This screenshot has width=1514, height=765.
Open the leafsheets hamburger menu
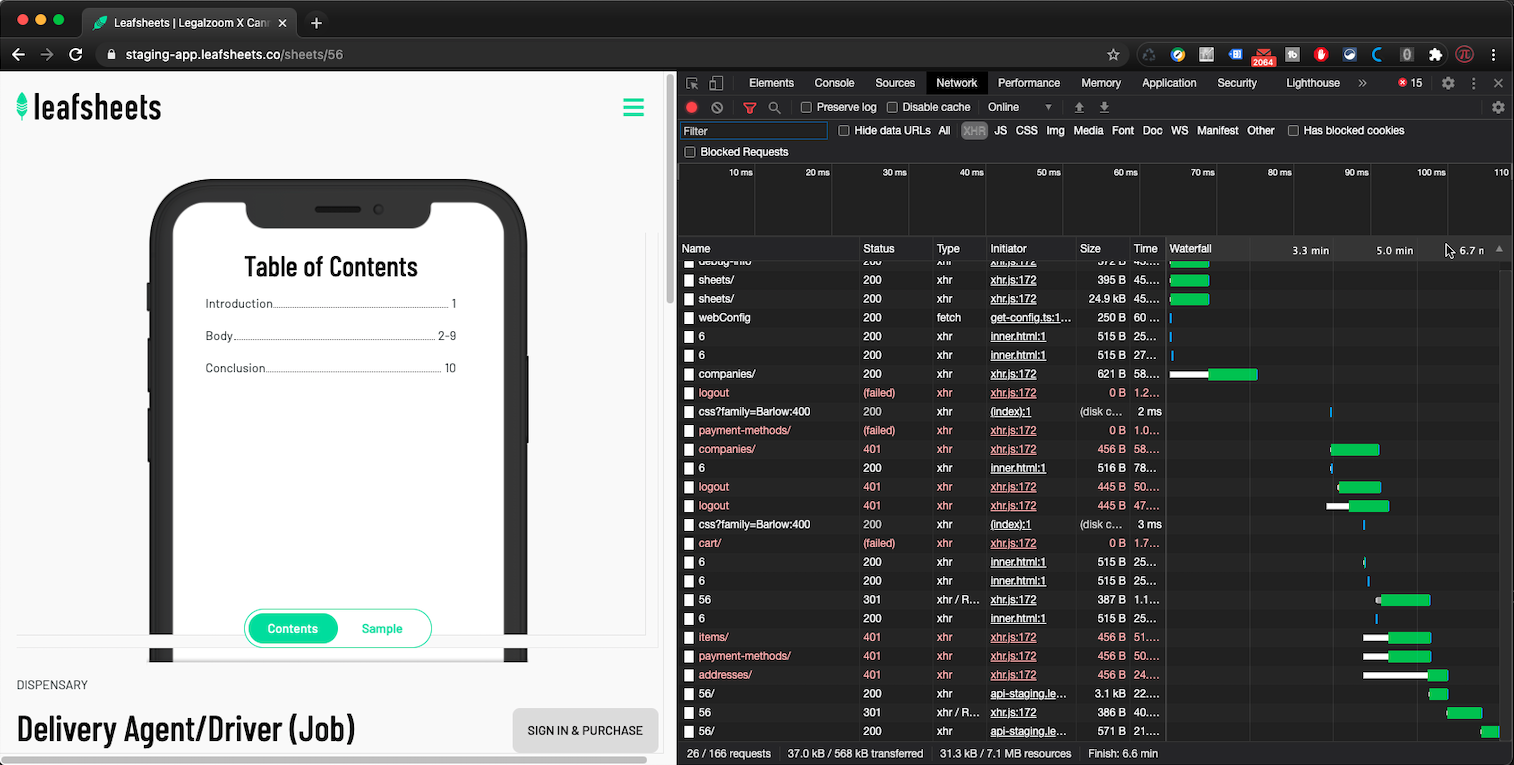(x=633, y=107)
